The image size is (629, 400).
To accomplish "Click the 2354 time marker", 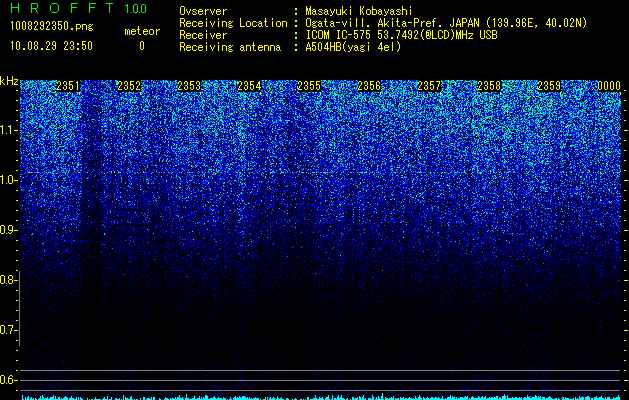I will [249, 86].
